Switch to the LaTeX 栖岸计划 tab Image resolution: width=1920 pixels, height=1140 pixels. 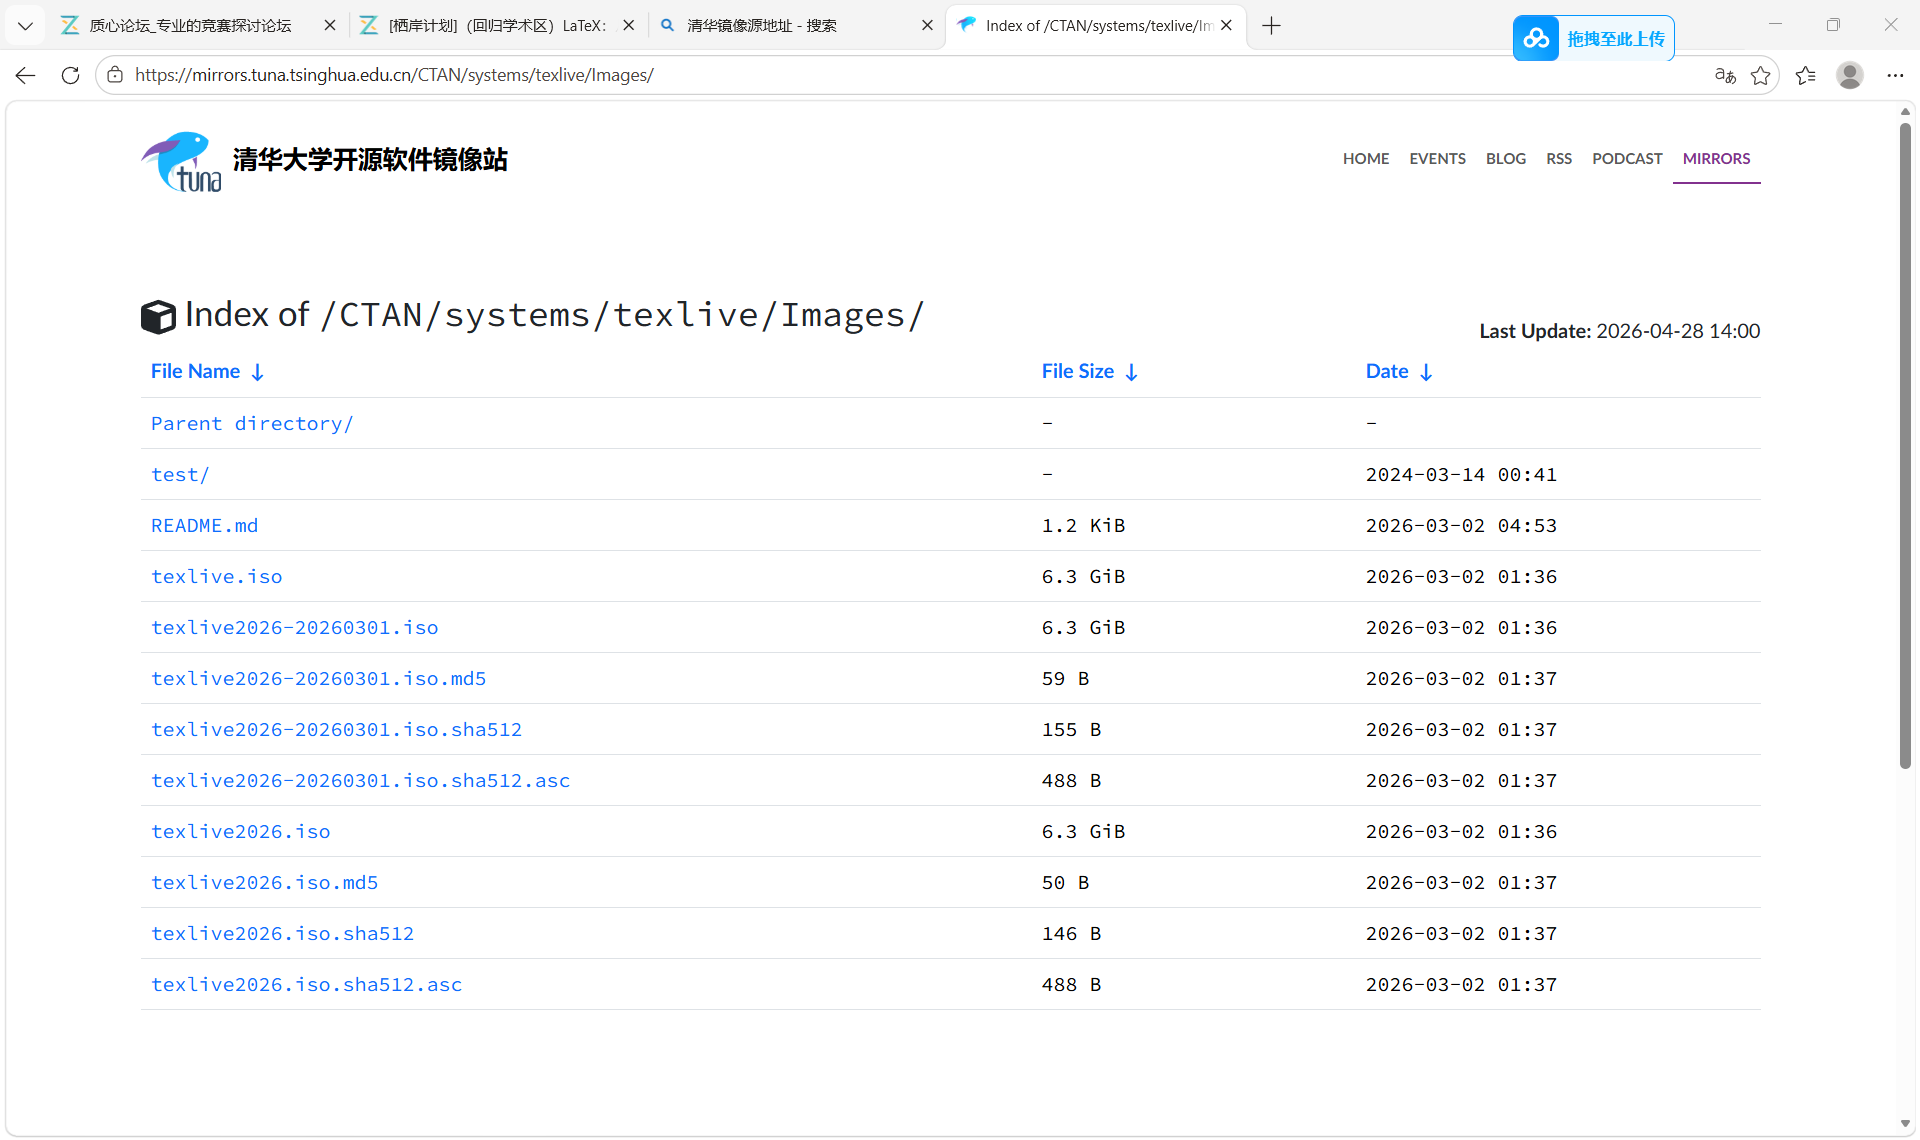(x=497, y=26)
